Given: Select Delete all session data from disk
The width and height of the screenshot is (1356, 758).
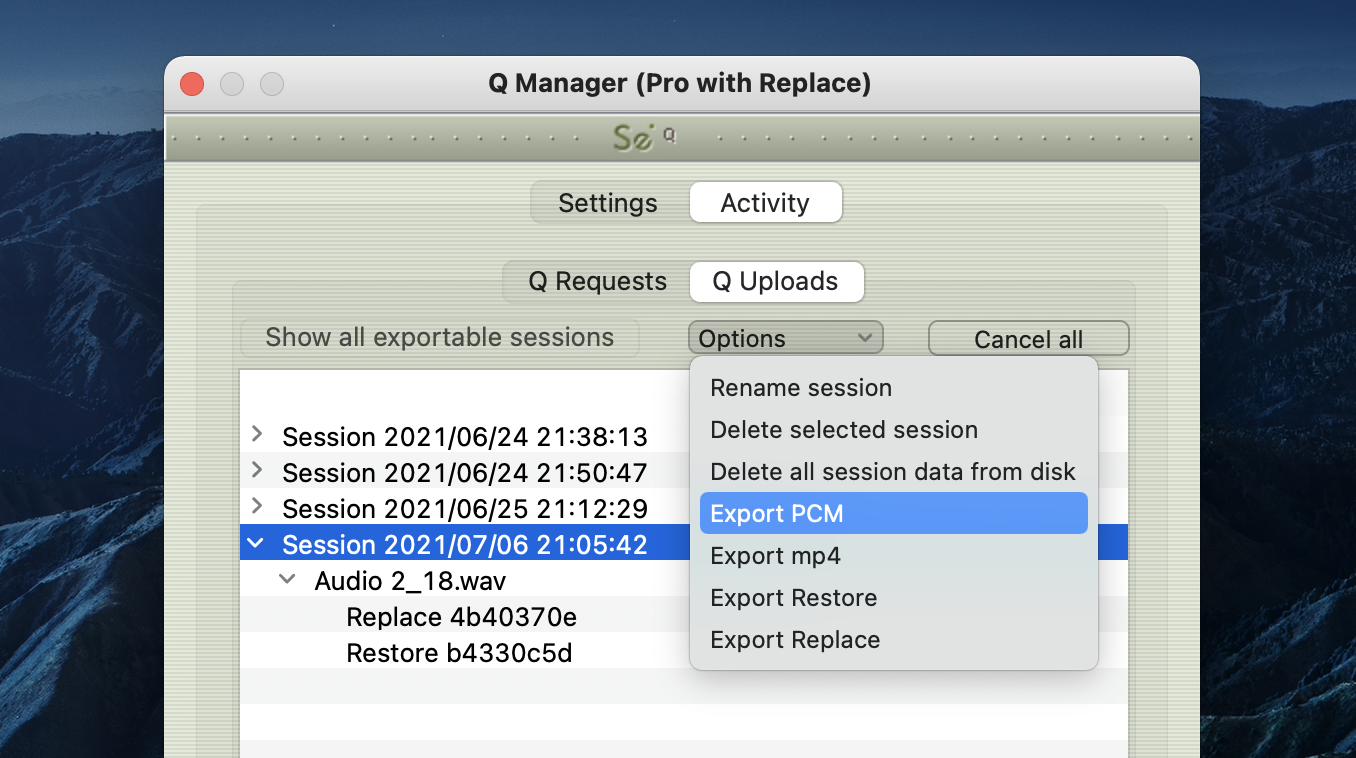Looking at the screenshot, I should click(x=892, y=472).
